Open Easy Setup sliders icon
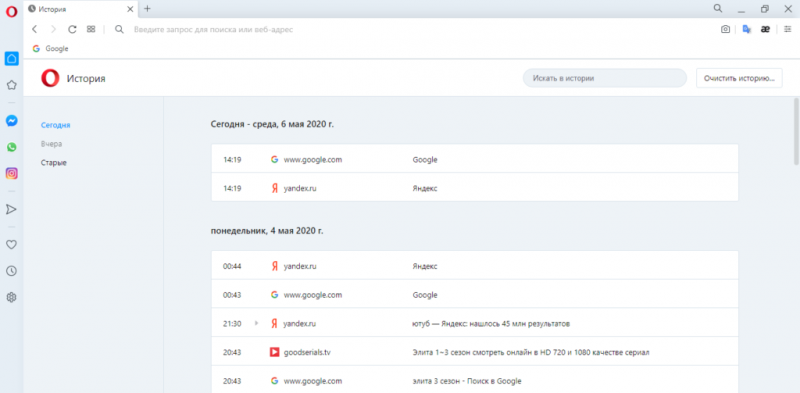The width and height of the screenshot is (800, 393). click(788, 30)
